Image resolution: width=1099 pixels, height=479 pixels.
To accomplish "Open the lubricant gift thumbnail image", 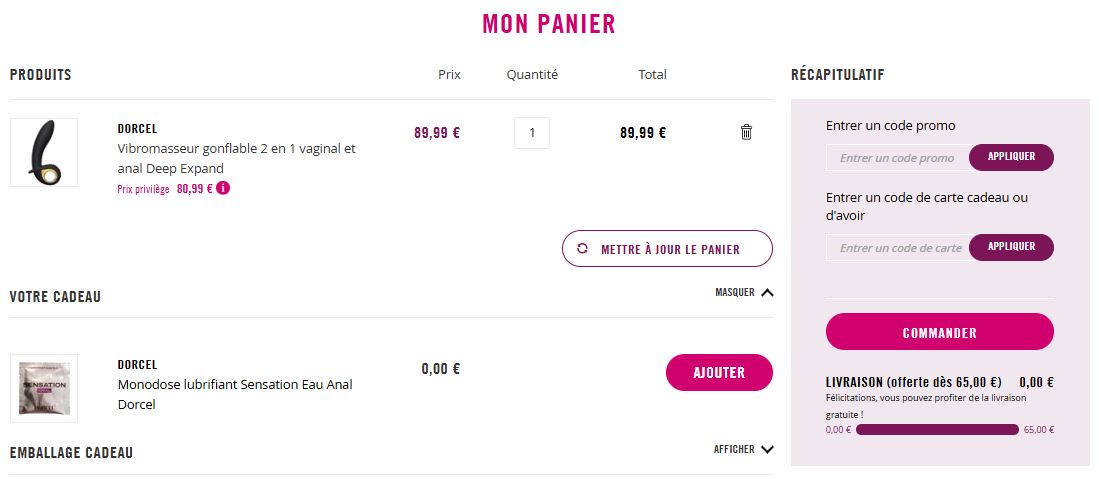I will [x=44, y=388].
